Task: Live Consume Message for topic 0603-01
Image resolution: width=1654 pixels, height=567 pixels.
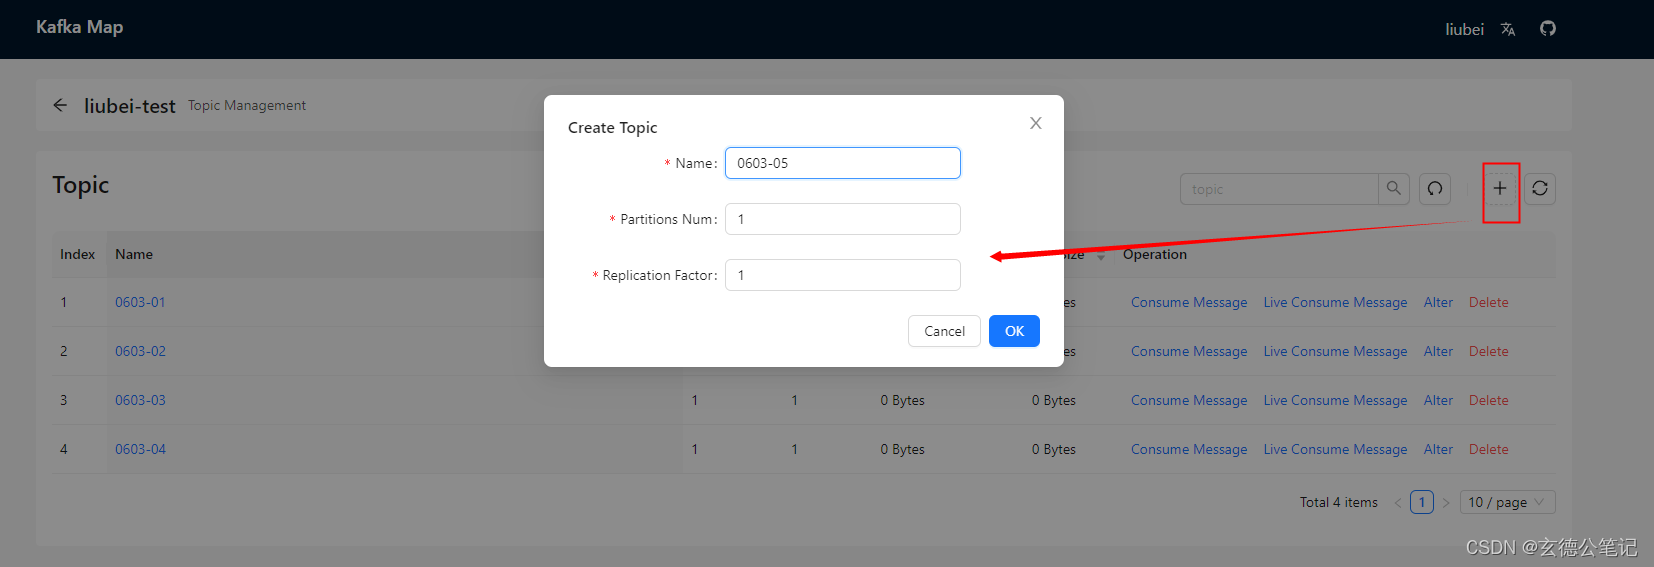Action: [x=1335, y=302]
